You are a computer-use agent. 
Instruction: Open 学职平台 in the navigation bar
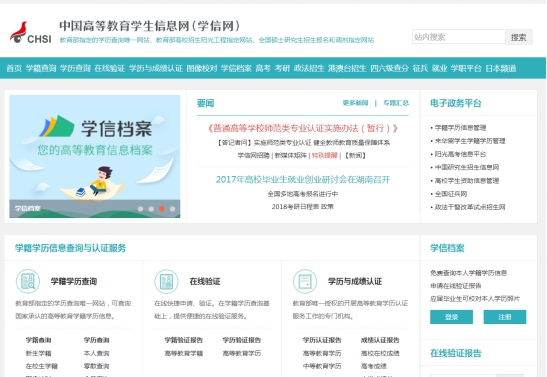tap(466, 68)
